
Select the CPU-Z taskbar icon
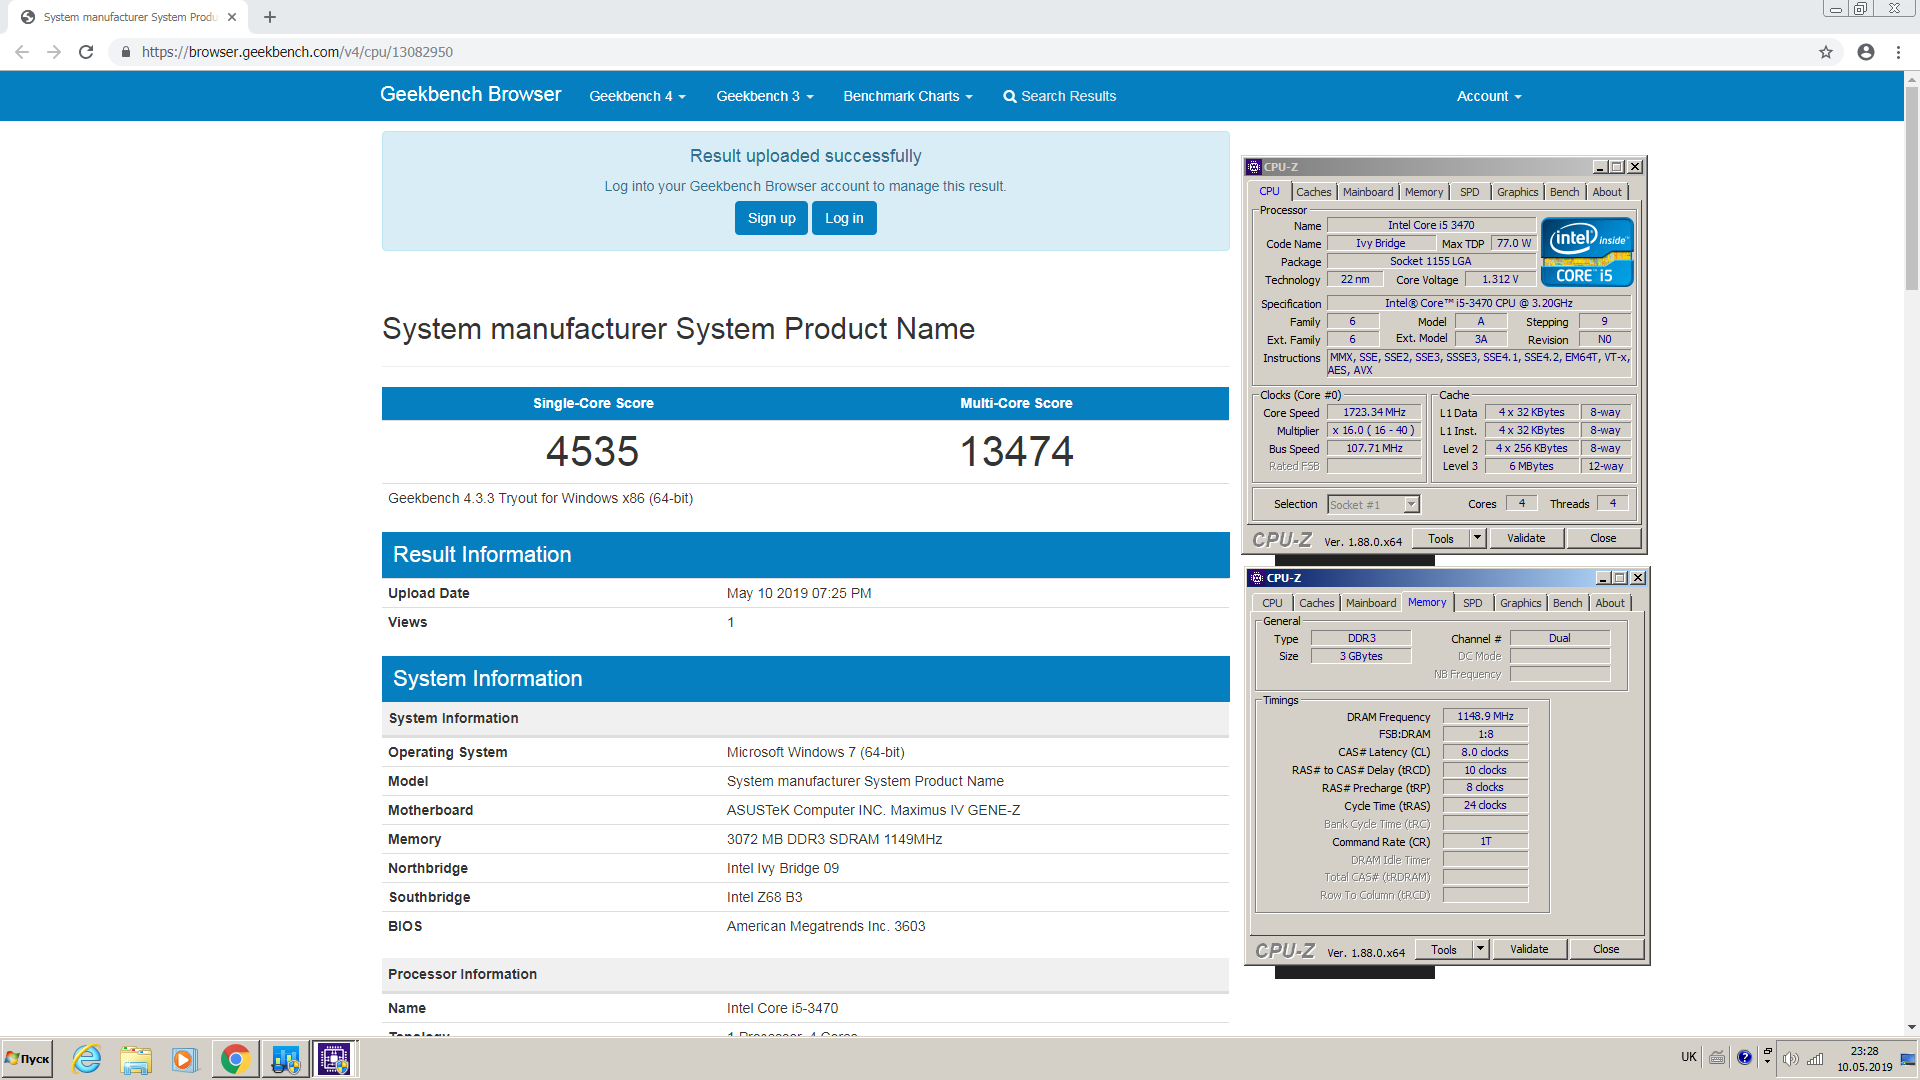click(x=334, y=1059)
